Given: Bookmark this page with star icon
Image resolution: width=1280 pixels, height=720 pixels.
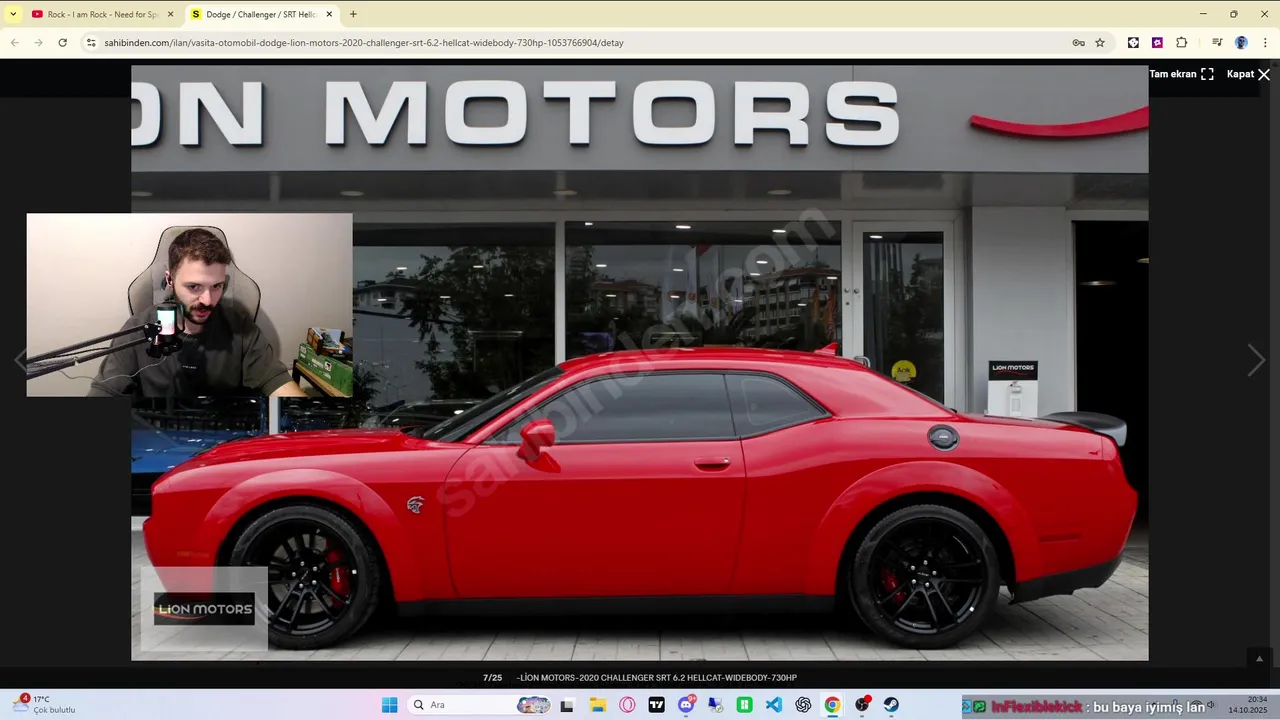Looking at the screenshot, I should click(1100, 43).
